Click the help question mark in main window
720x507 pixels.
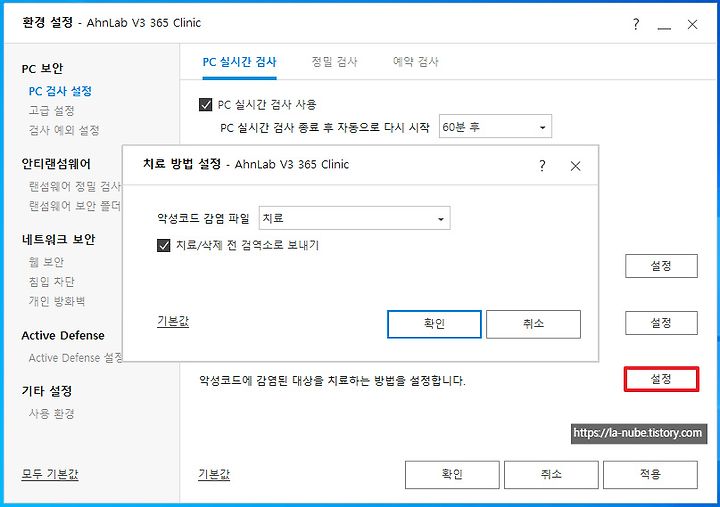pos(636,24)
